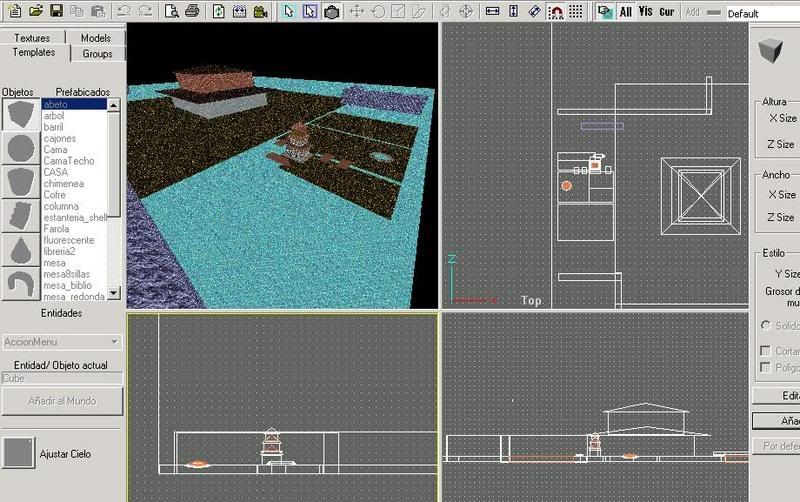The height and width of the screenshot is (502, 800).
Task: Click the video camera toolbar icon
Action: pyautogui.click(x=260, y=12)
